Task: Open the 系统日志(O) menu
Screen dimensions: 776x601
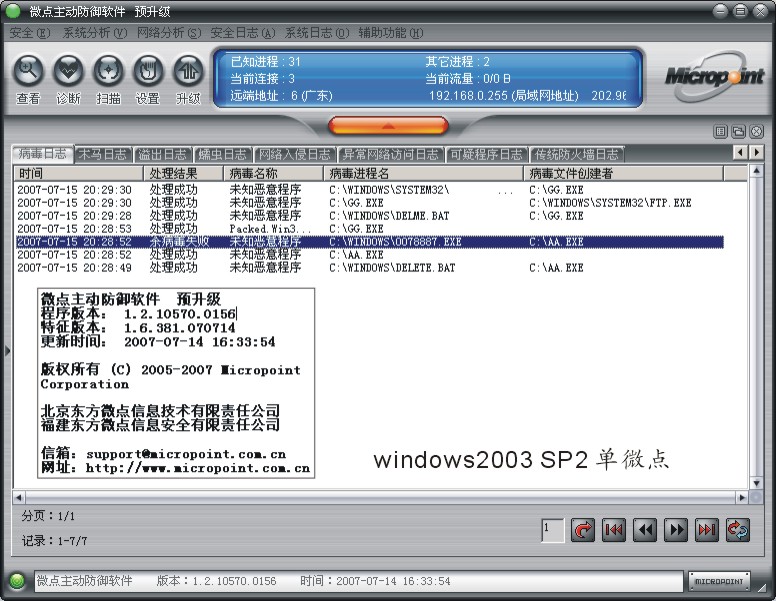Action: (x=316, y=33)
